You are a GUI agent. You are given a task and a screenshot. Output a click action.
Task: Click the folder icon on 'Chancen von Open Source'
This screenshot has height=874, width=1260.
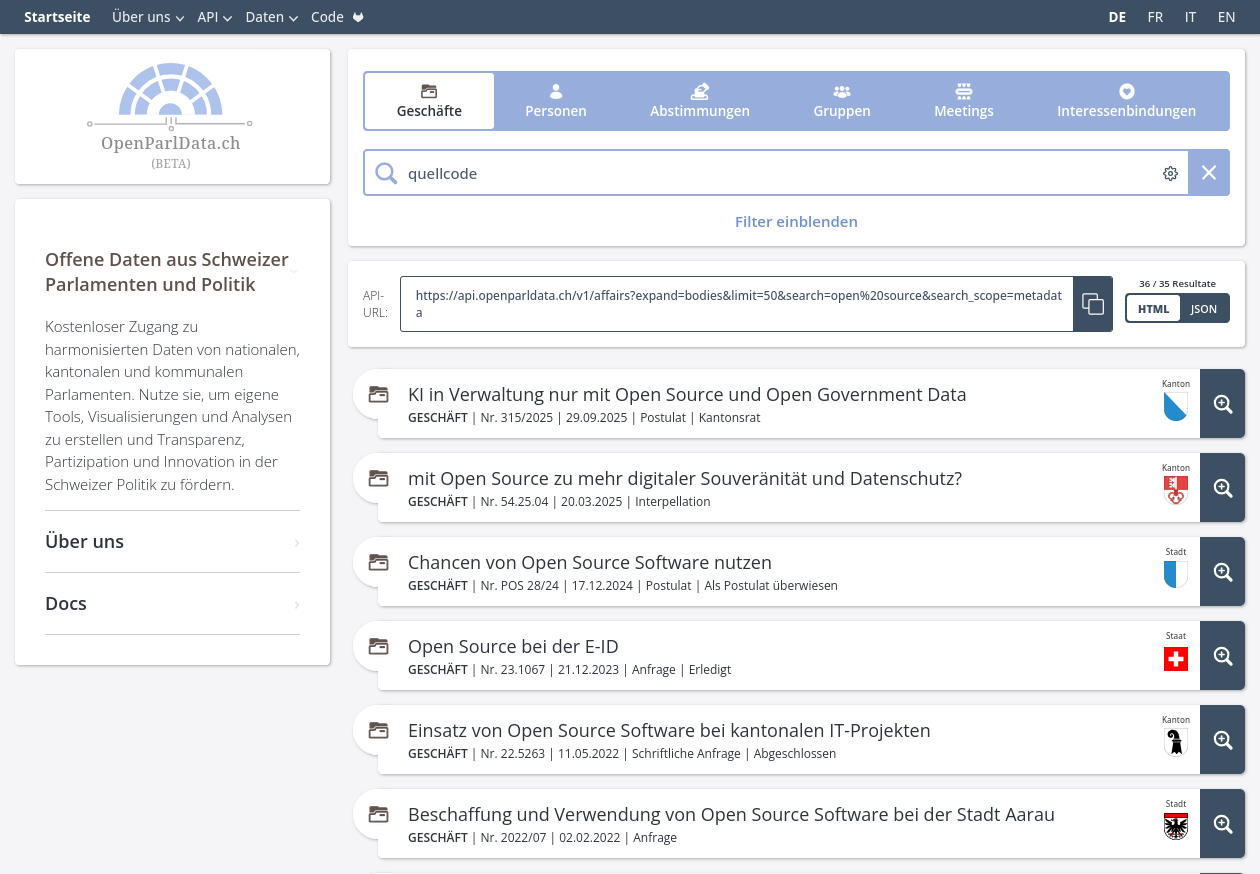point(378,562)
